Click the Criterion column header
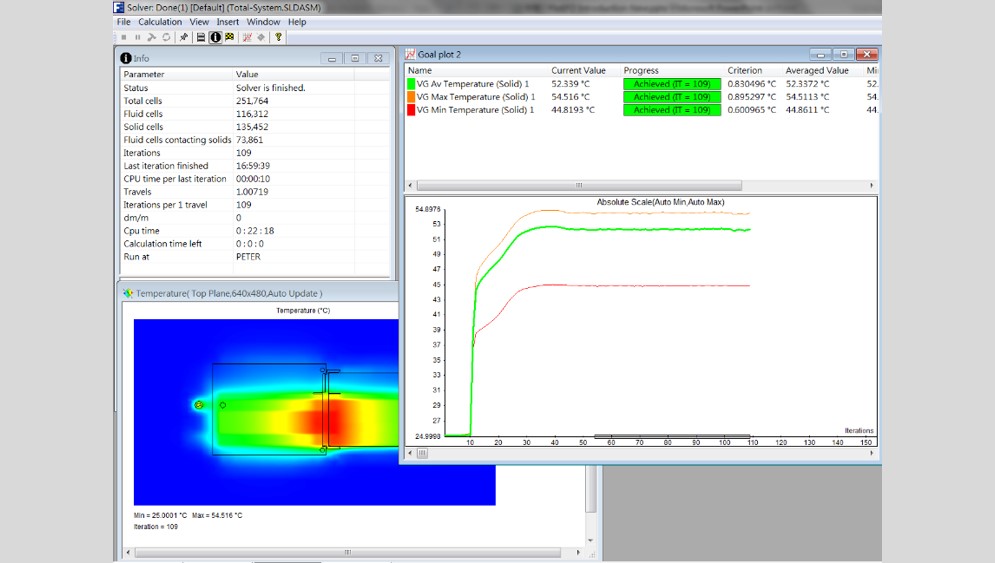This screenshot has height=563, width=995. (x=744, y=70)
